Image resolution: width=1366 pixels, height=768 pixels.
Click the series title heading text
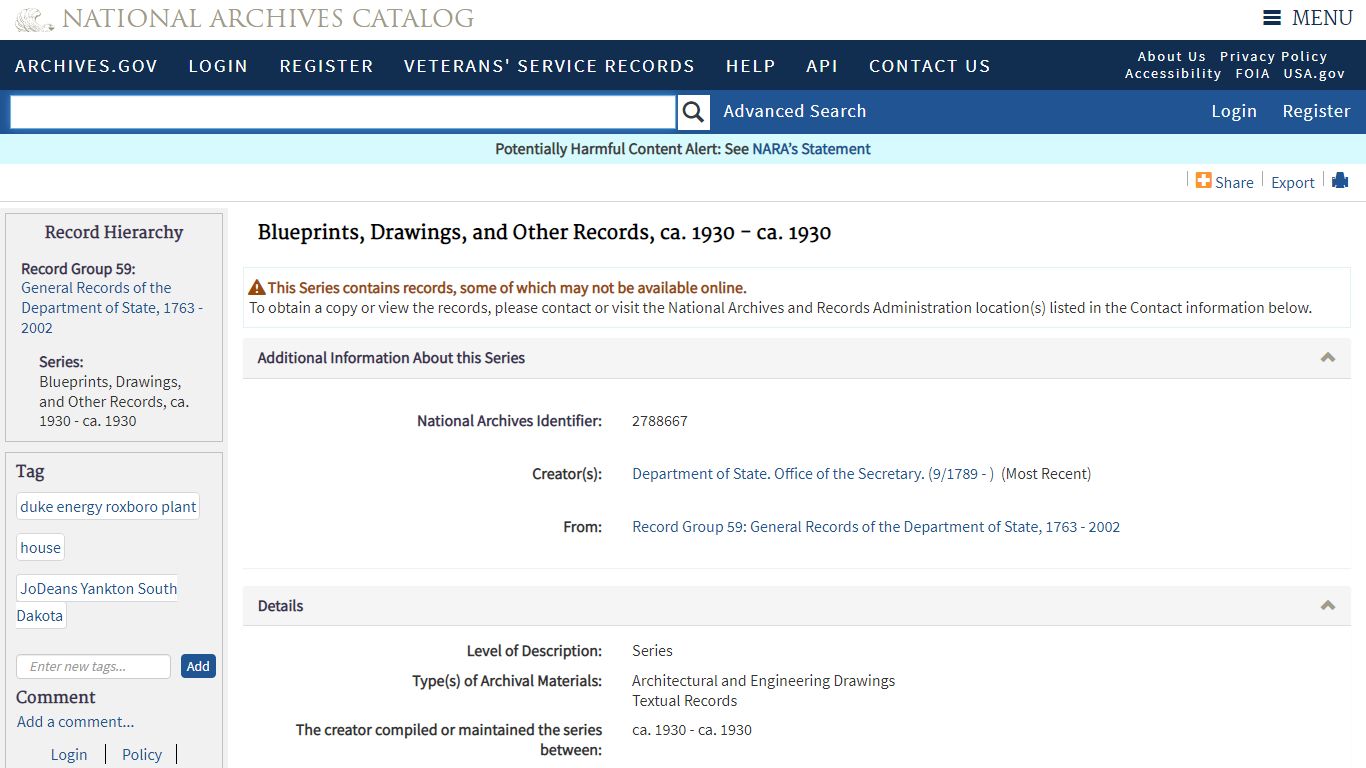(544, 233)
